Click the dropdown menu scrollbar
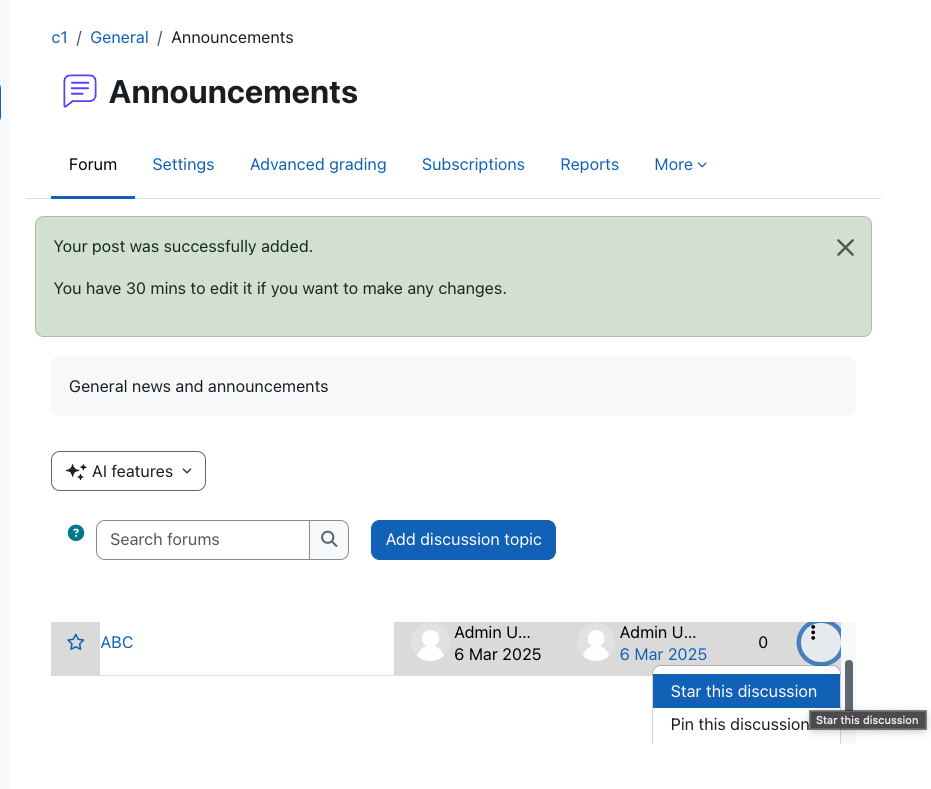 (849, 686)
